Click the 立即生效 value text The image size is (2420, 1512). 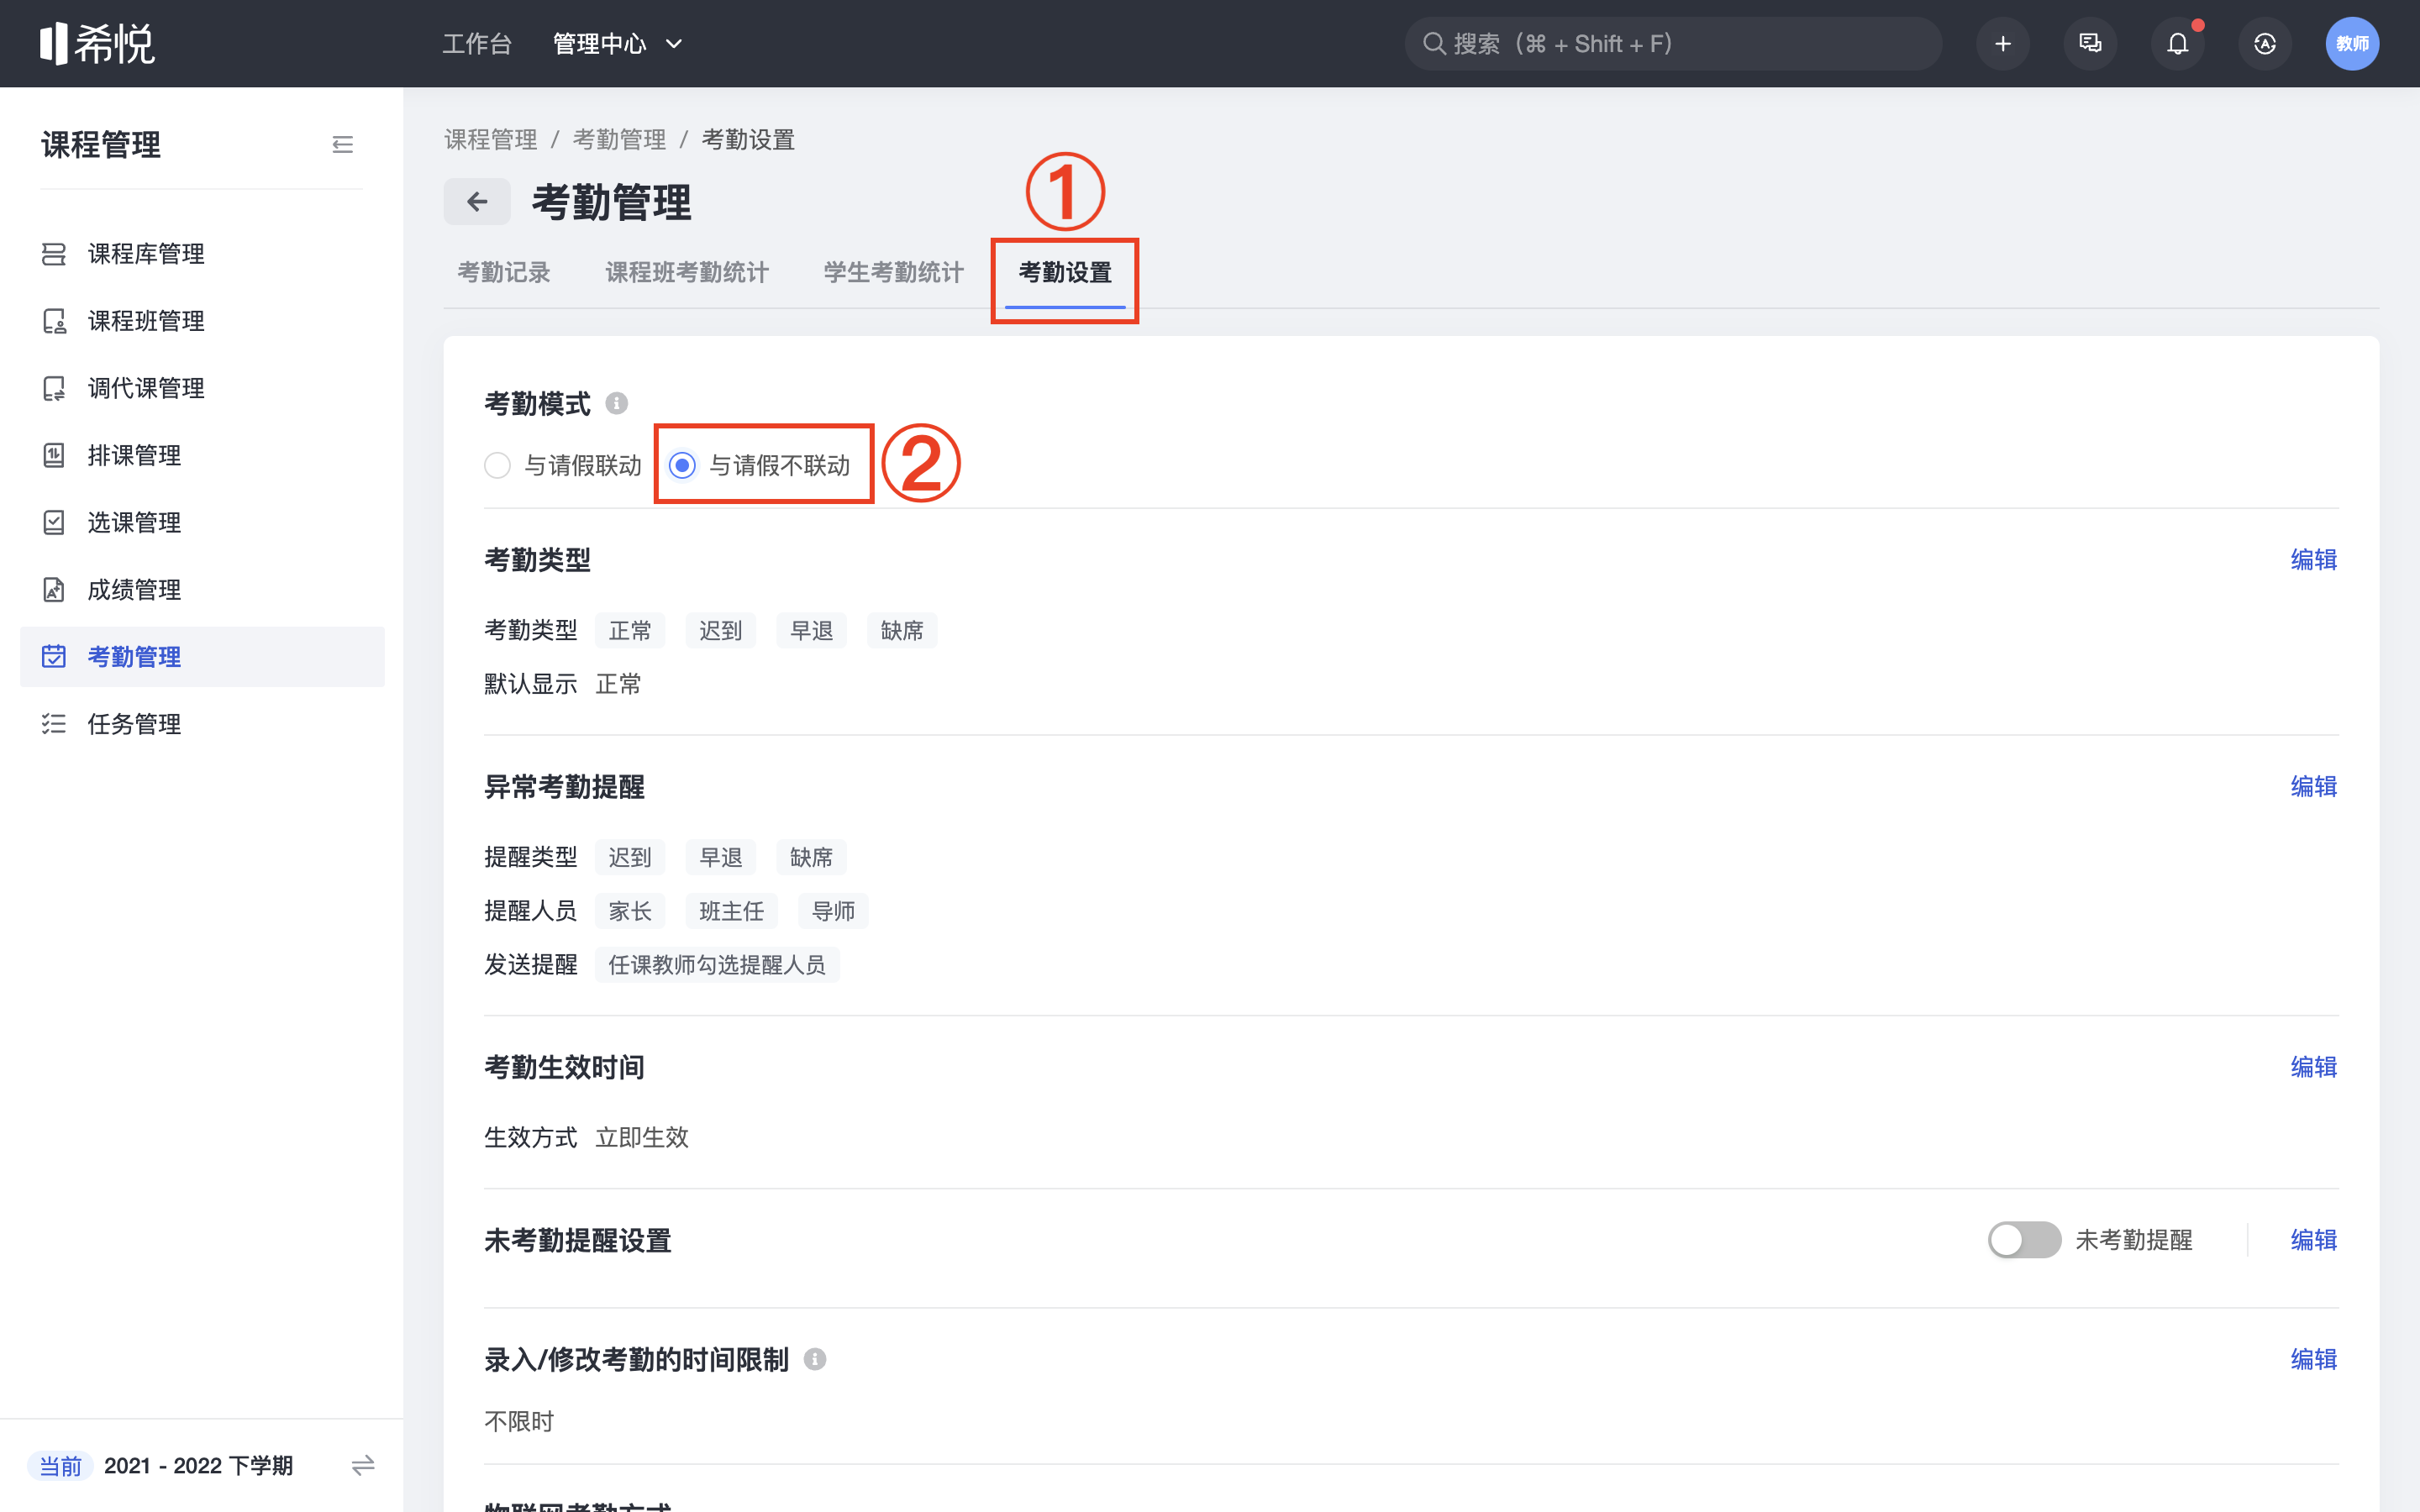click(x=642, y=1137)
